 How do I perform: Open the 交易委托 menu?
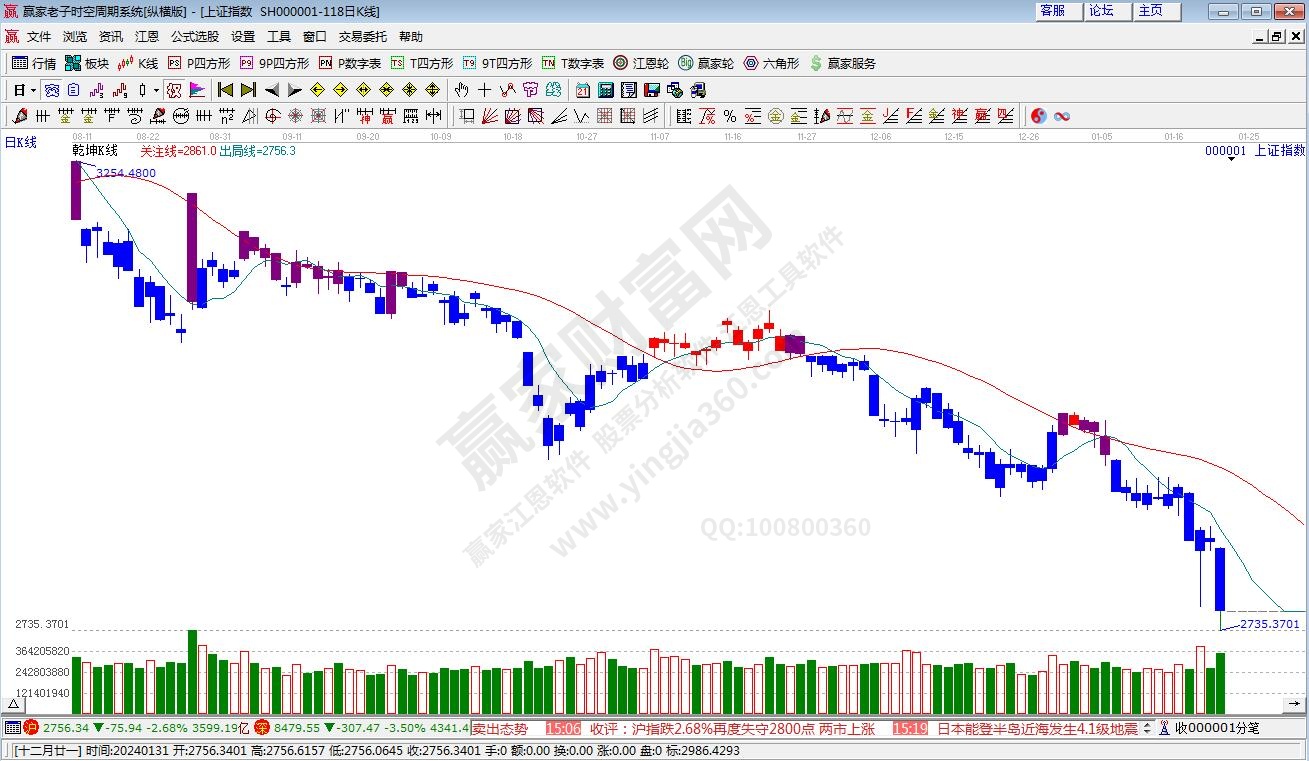click(x=362, y=36)
